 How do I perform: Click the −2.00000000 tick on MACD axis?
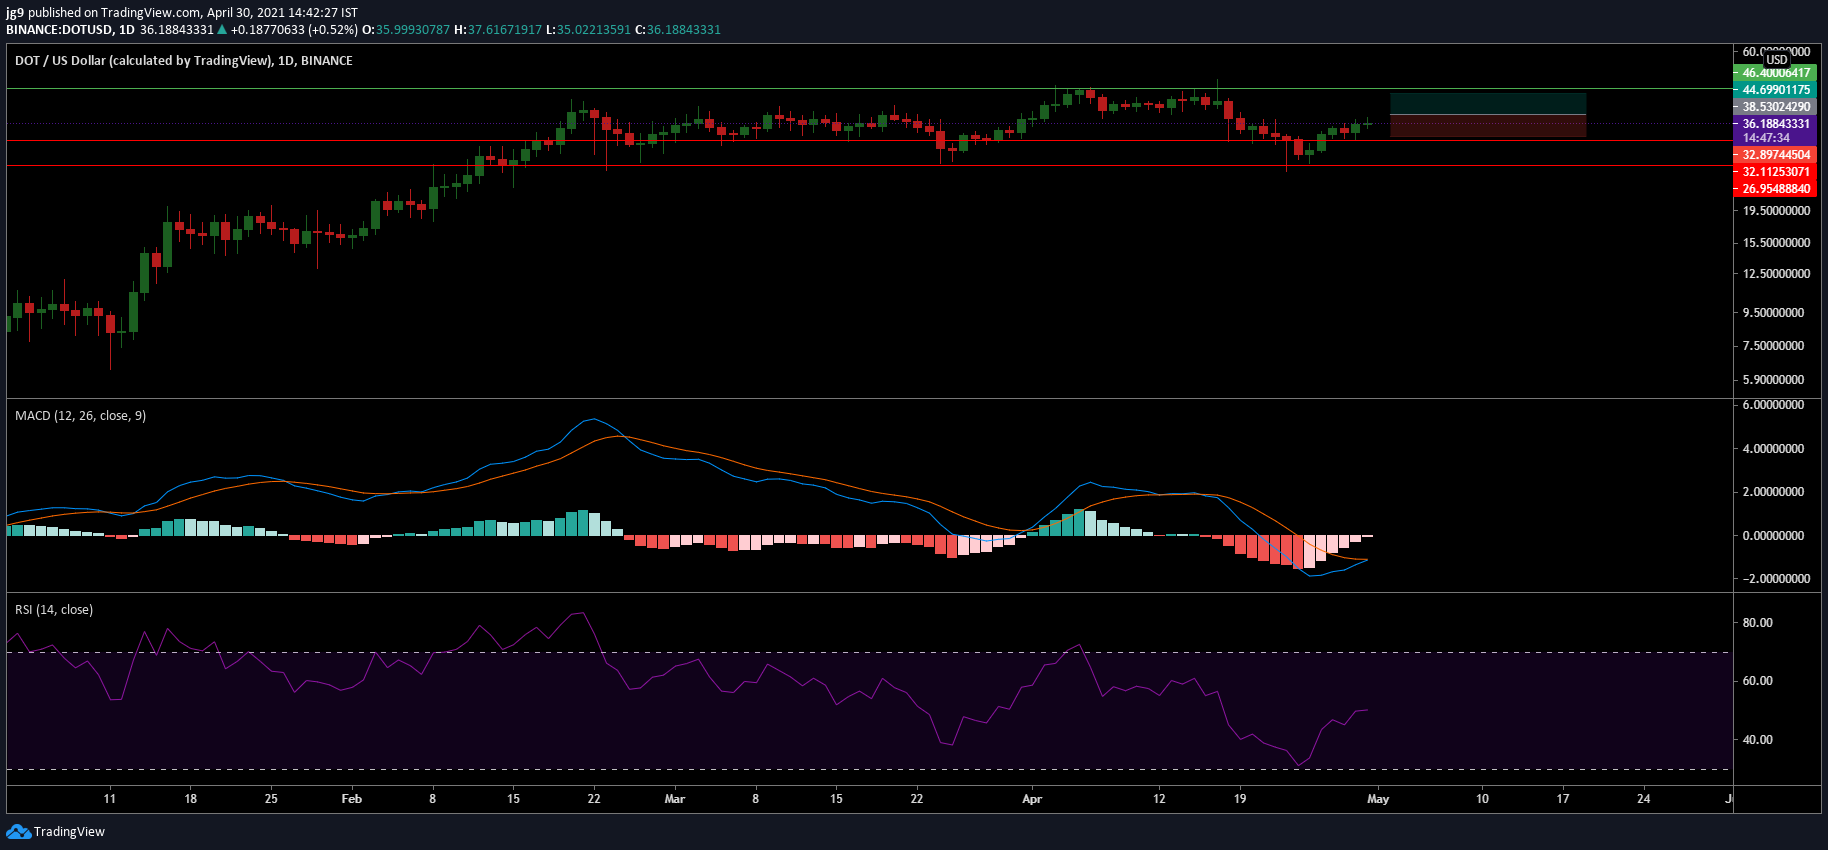pos(1776,579)
